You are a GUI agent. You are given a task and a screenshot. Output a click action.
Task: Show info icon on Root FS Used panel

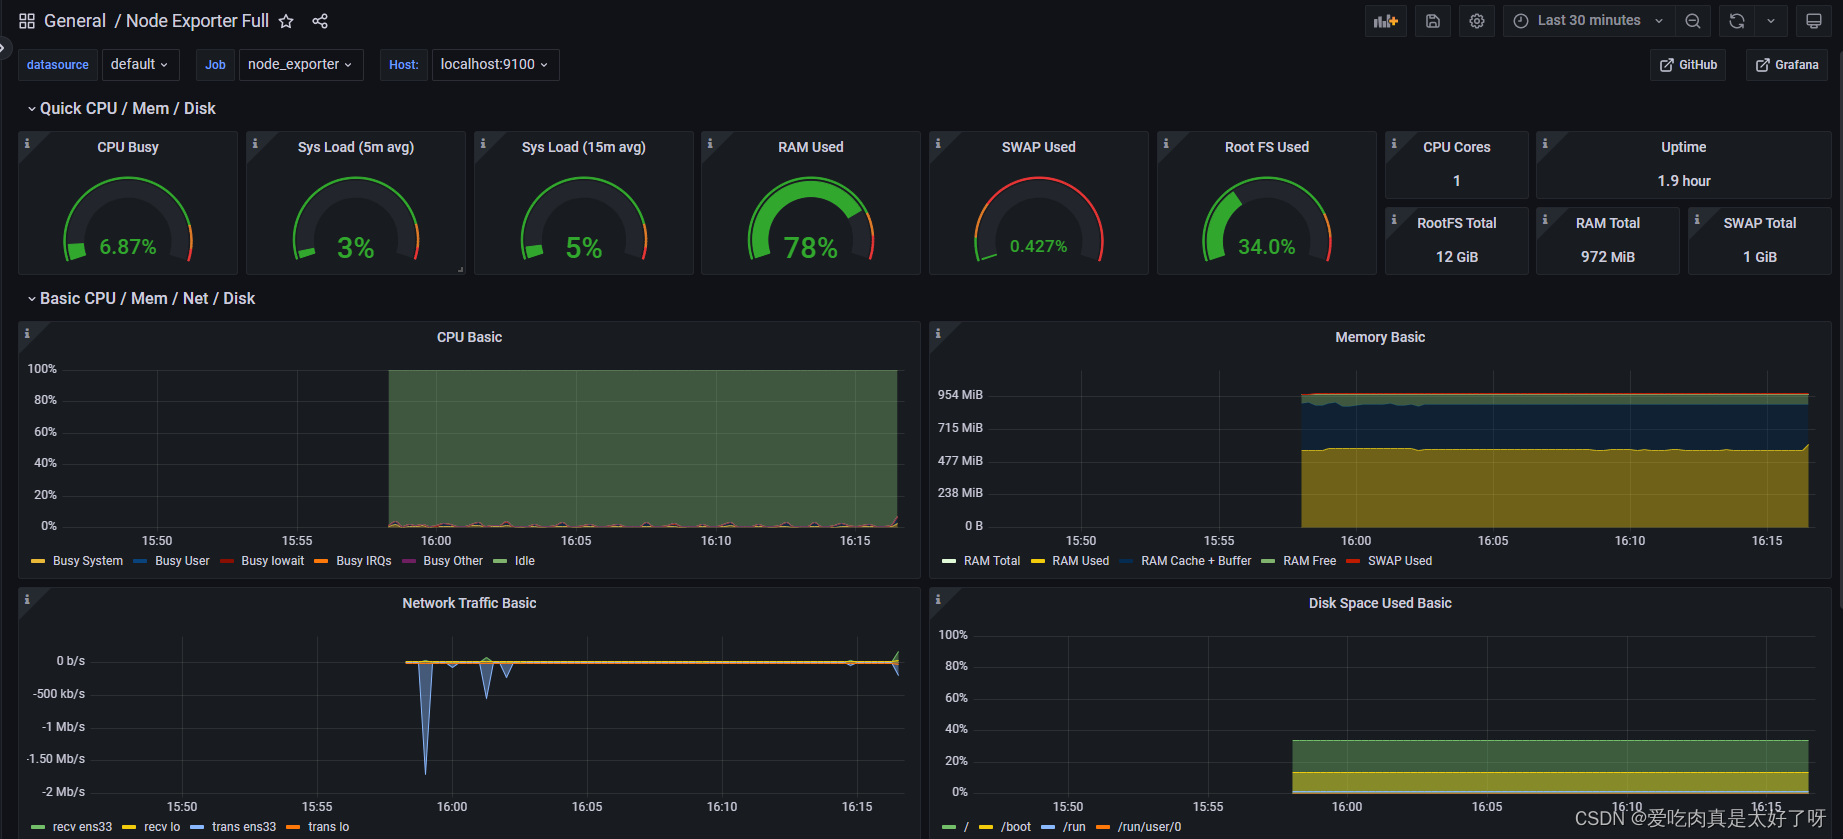(1166, 143)
